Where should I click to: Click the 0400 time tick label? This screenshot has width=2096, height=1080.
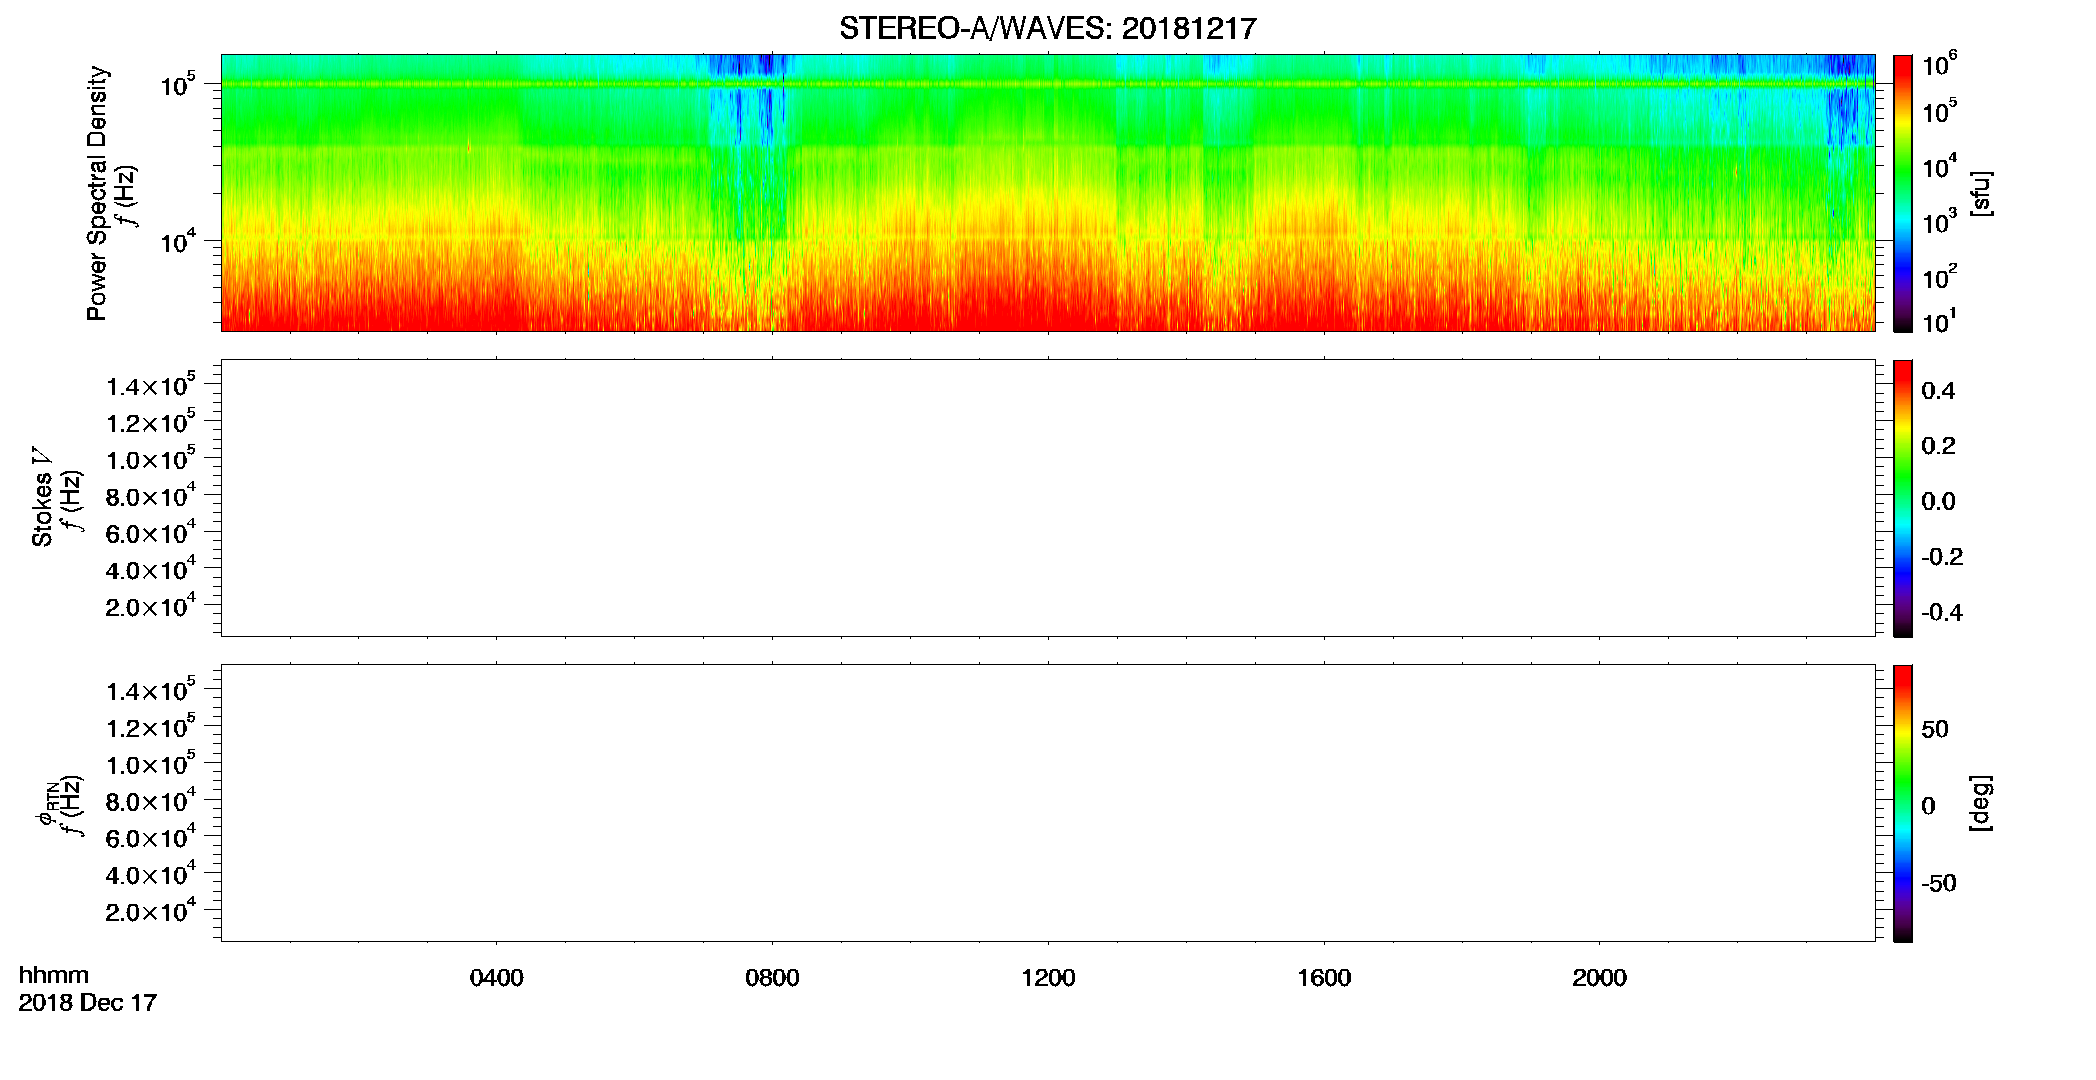point(496,978)
